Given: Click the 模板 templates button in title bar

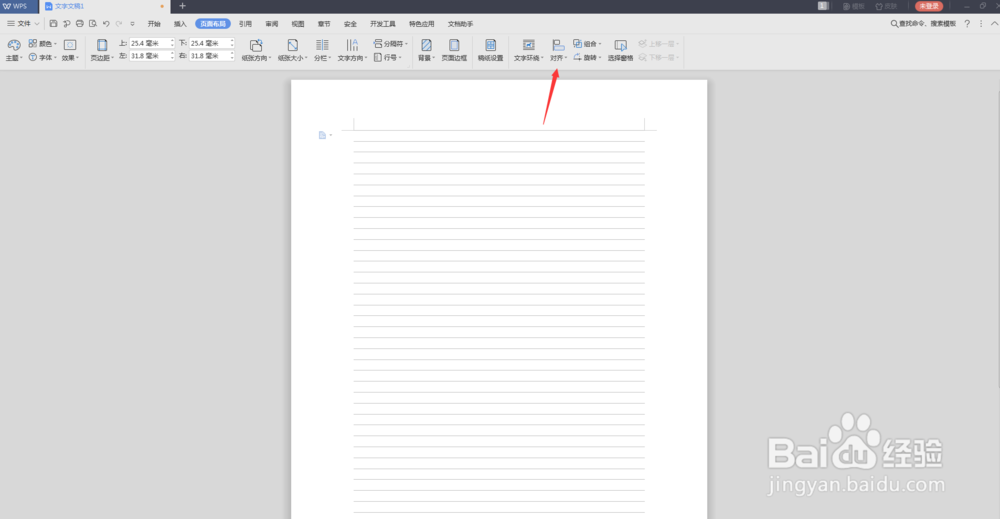Looking at the screenshot, I should [x=854, y=6].
